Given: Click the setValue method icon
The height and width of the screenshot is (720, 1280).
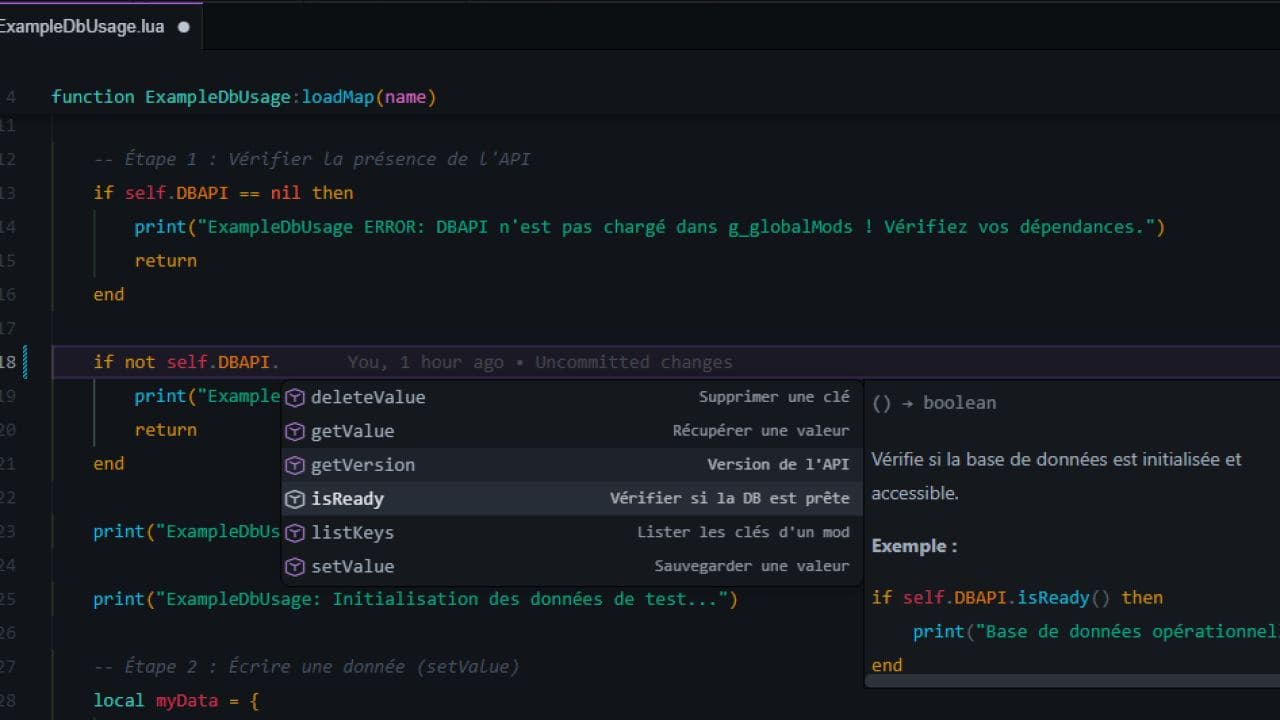Looking at the screenshot, I should point(295,566).
